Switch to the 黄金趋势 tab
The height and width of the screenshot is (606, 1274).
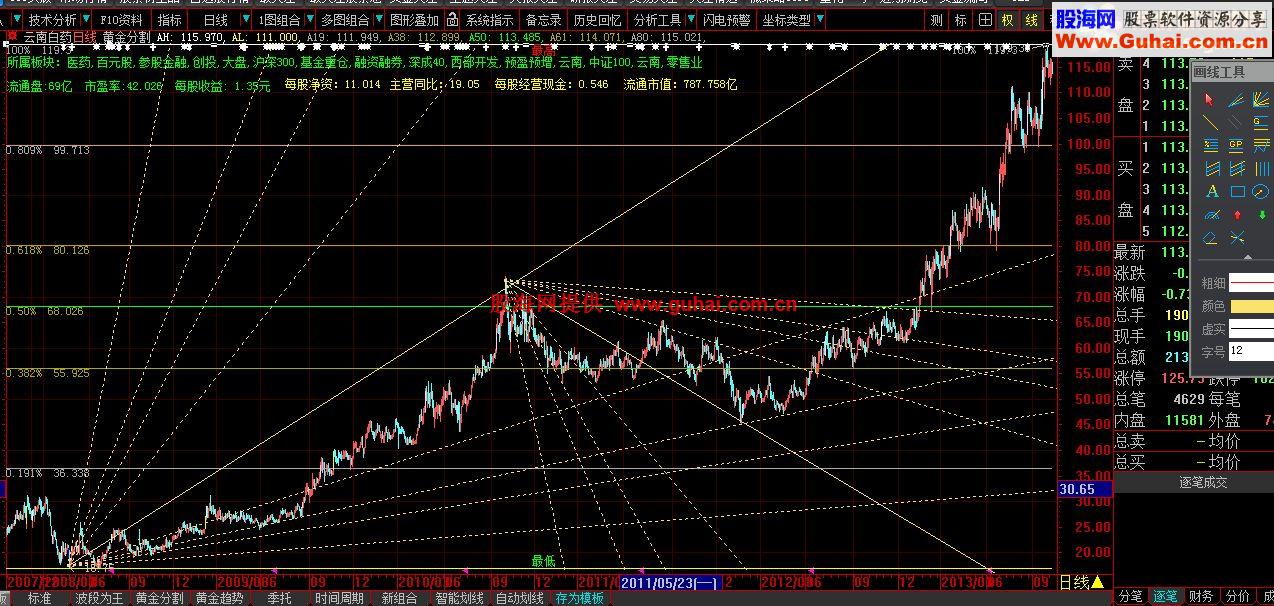point(219,598)
